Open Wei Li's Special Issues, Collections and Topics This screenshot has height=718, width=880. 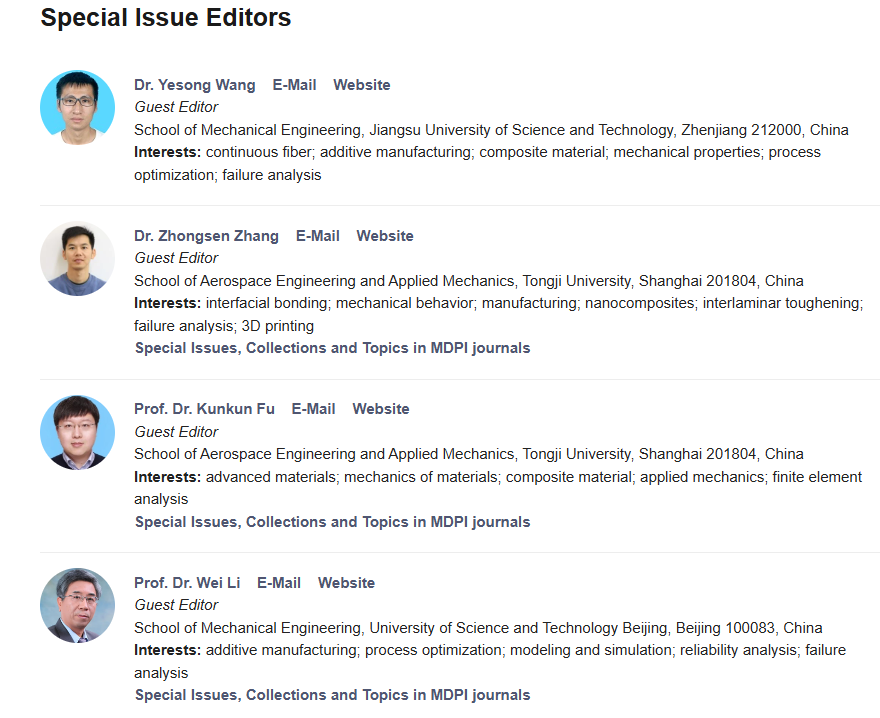(x=332, y=695)
